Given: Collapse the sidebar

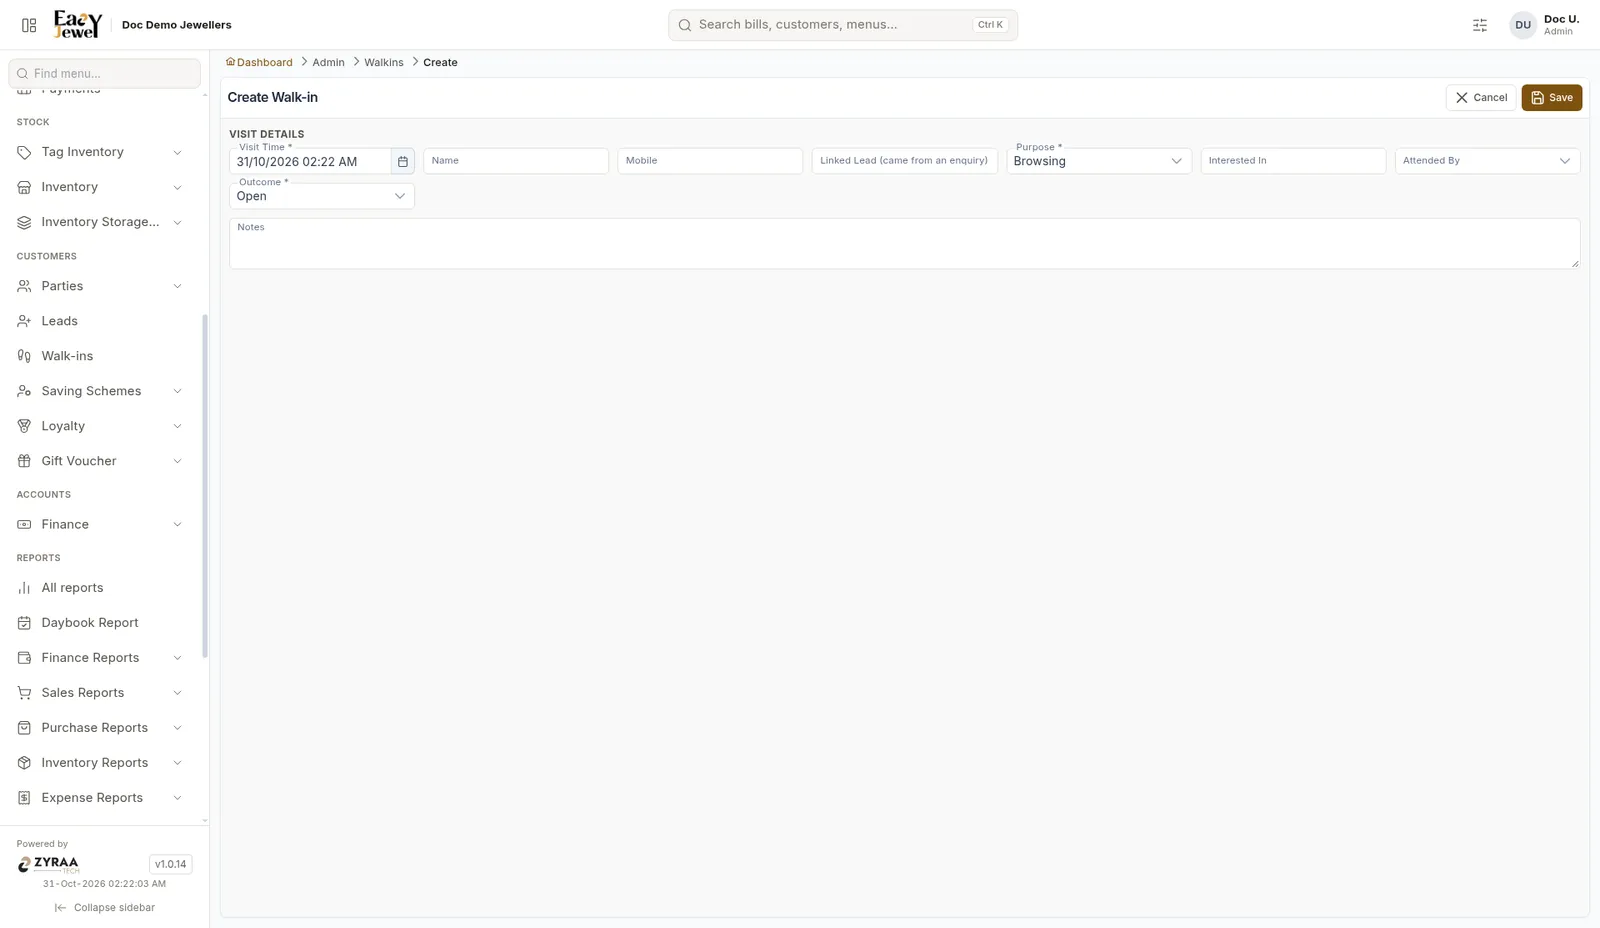Looking at the screenshot, I should (105, 908).
